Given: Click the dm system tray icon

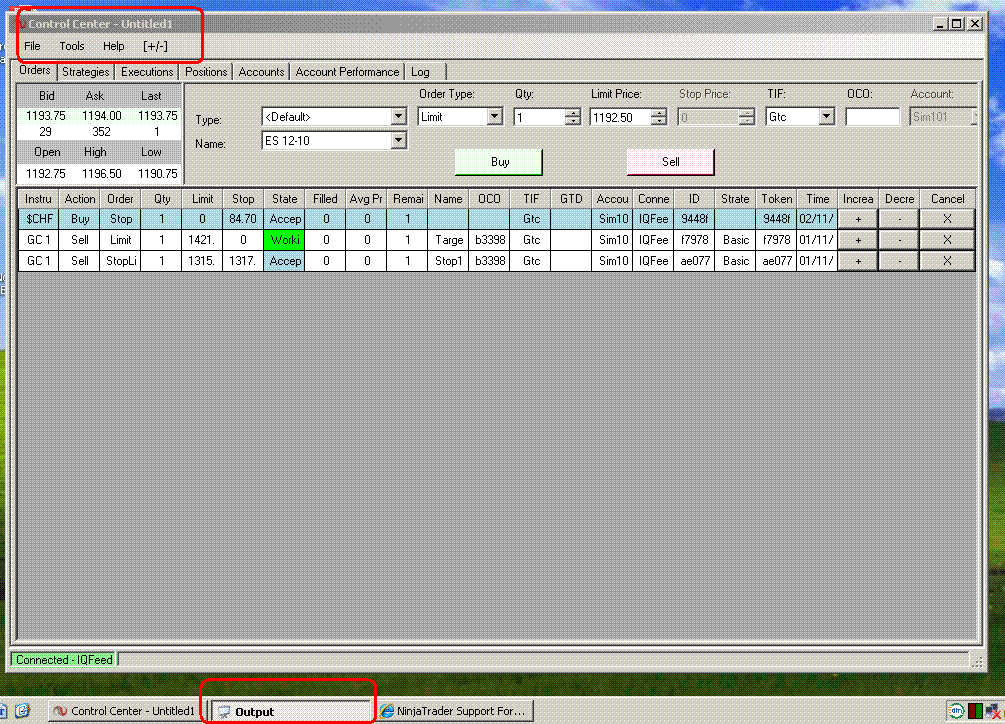Looking at the screenshot, I should pyautogui.click(x=956, y=711).
